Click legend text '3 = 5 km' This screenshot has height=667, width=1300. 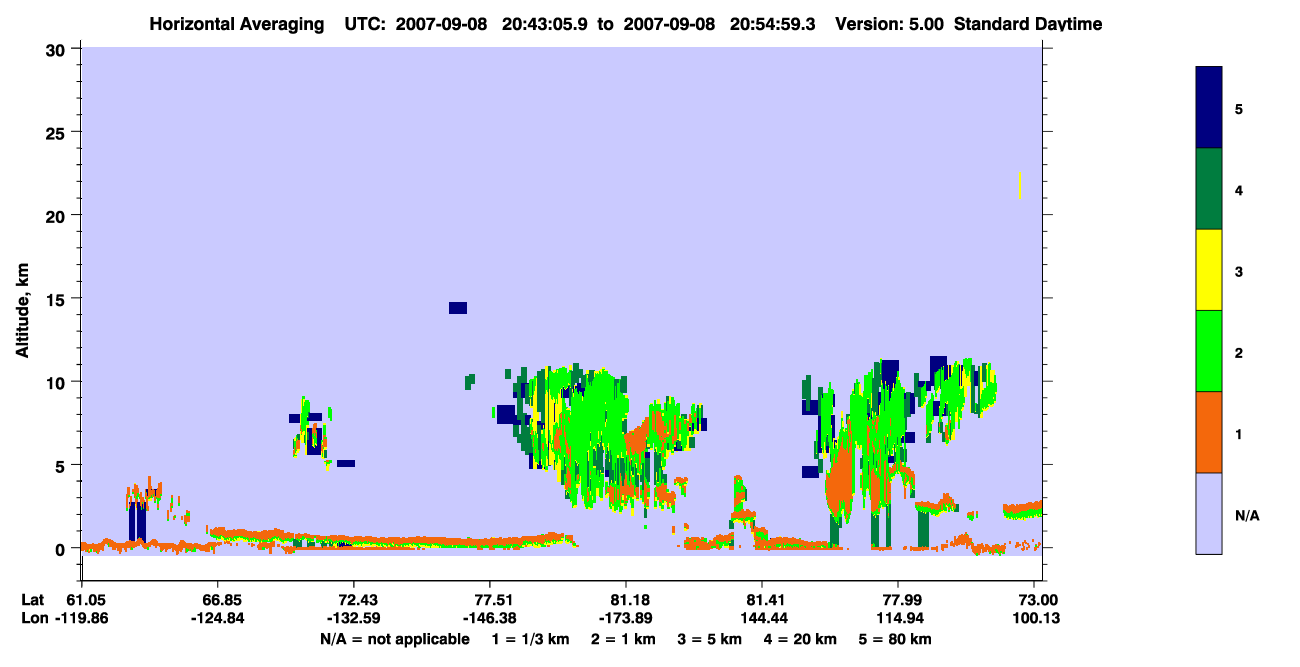(x=710, y=639)
